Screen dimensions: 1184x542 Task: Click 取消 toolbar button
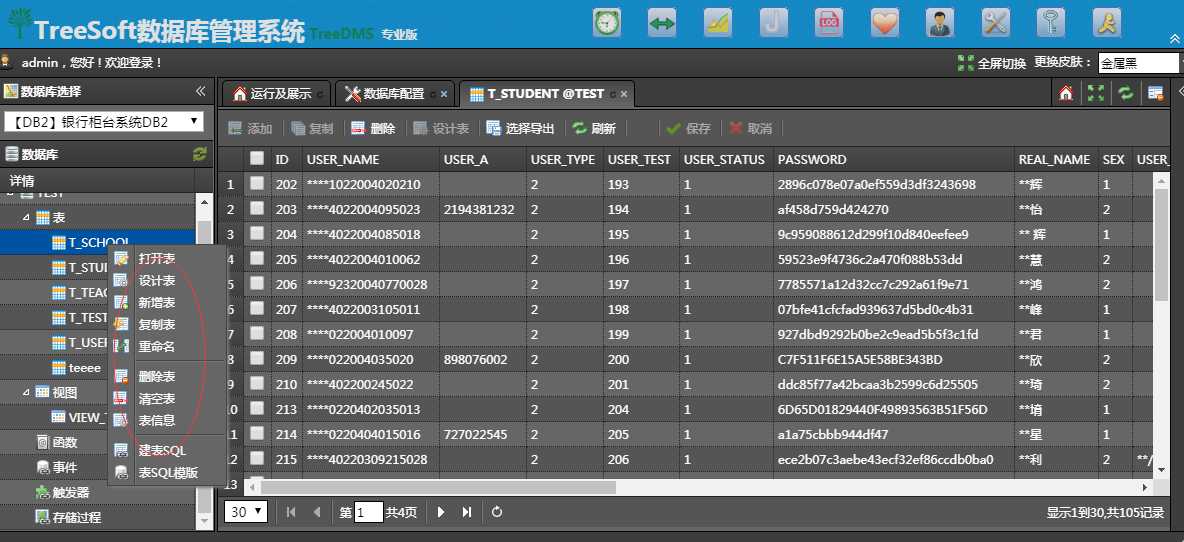[751, 128]
